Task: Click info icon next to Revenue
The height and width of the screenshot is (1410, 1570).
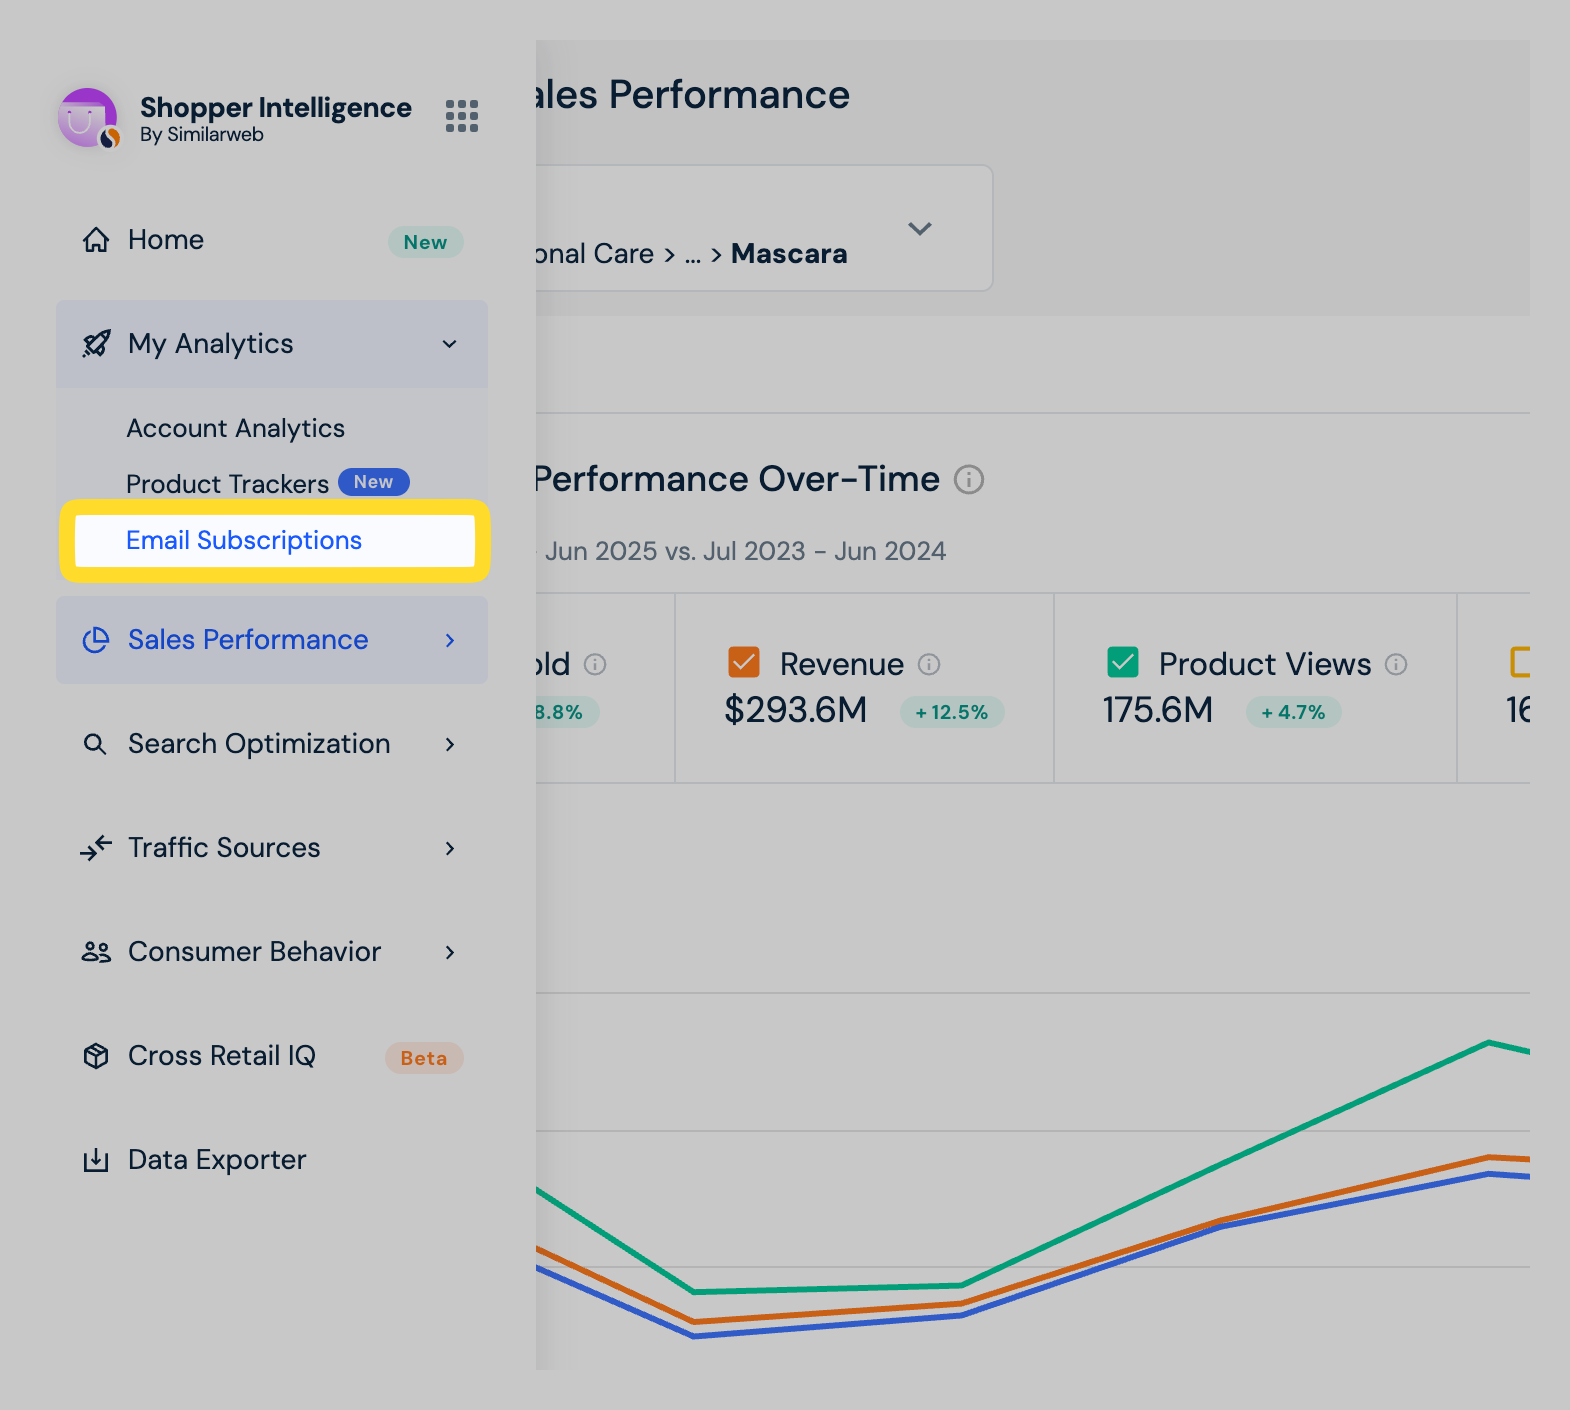Action: [x=929, y=664]
